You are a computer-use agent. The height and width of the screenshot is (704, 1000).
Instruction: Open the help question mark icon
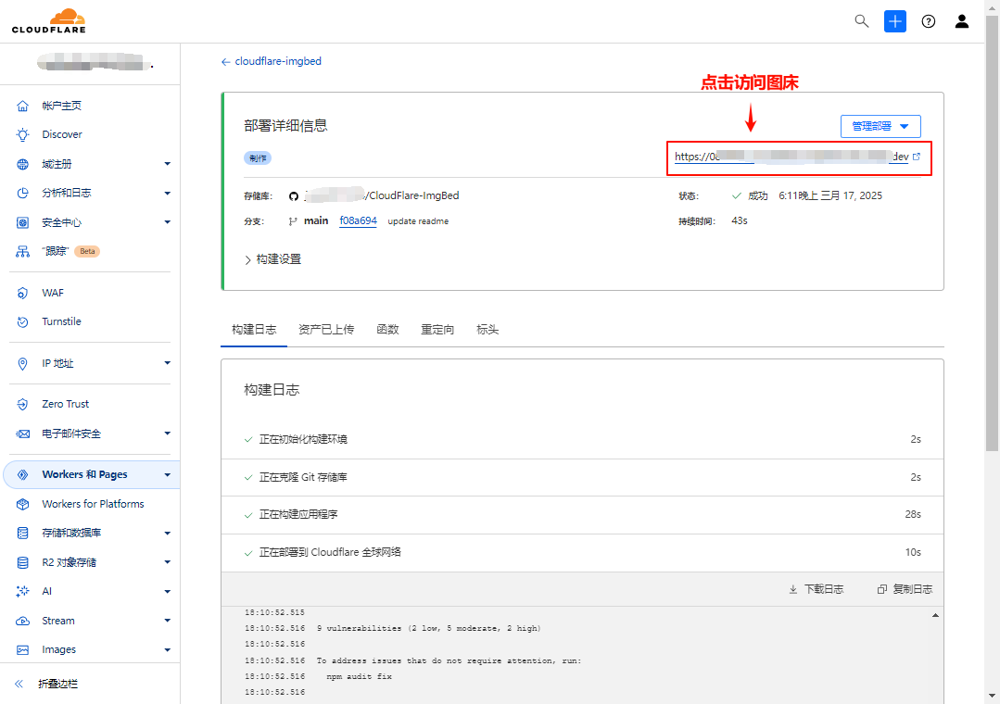pyautogui.click(x=928, y=21)
